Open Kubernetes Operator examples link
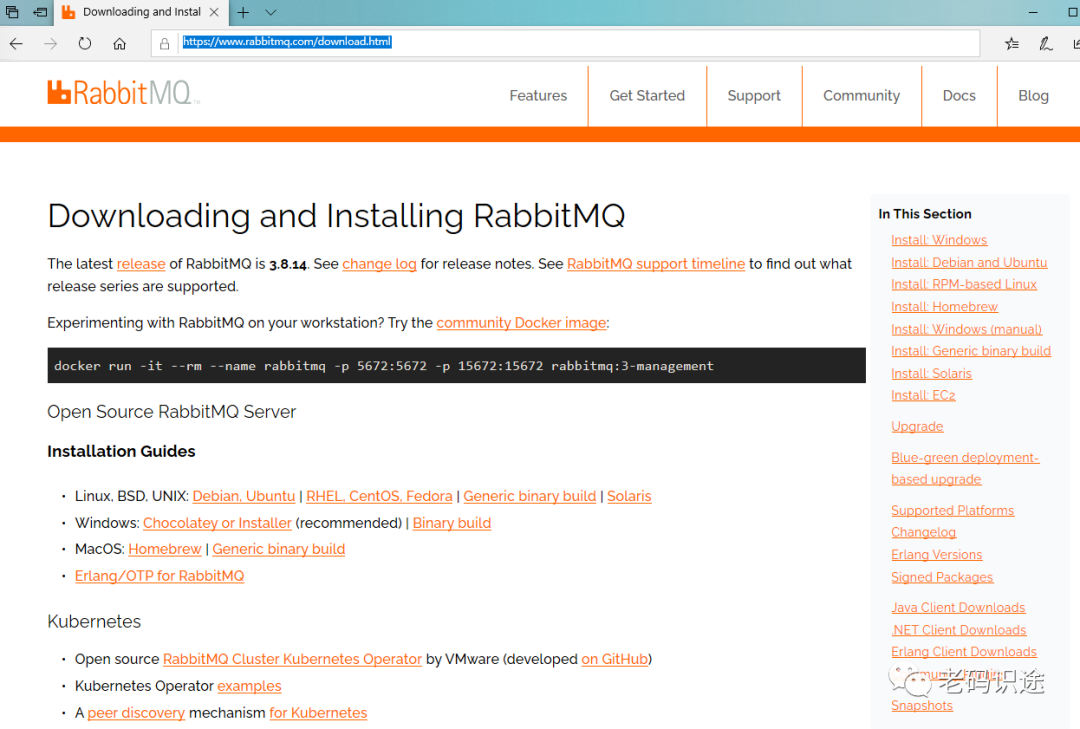1080x729 pixels. (249, 686)
